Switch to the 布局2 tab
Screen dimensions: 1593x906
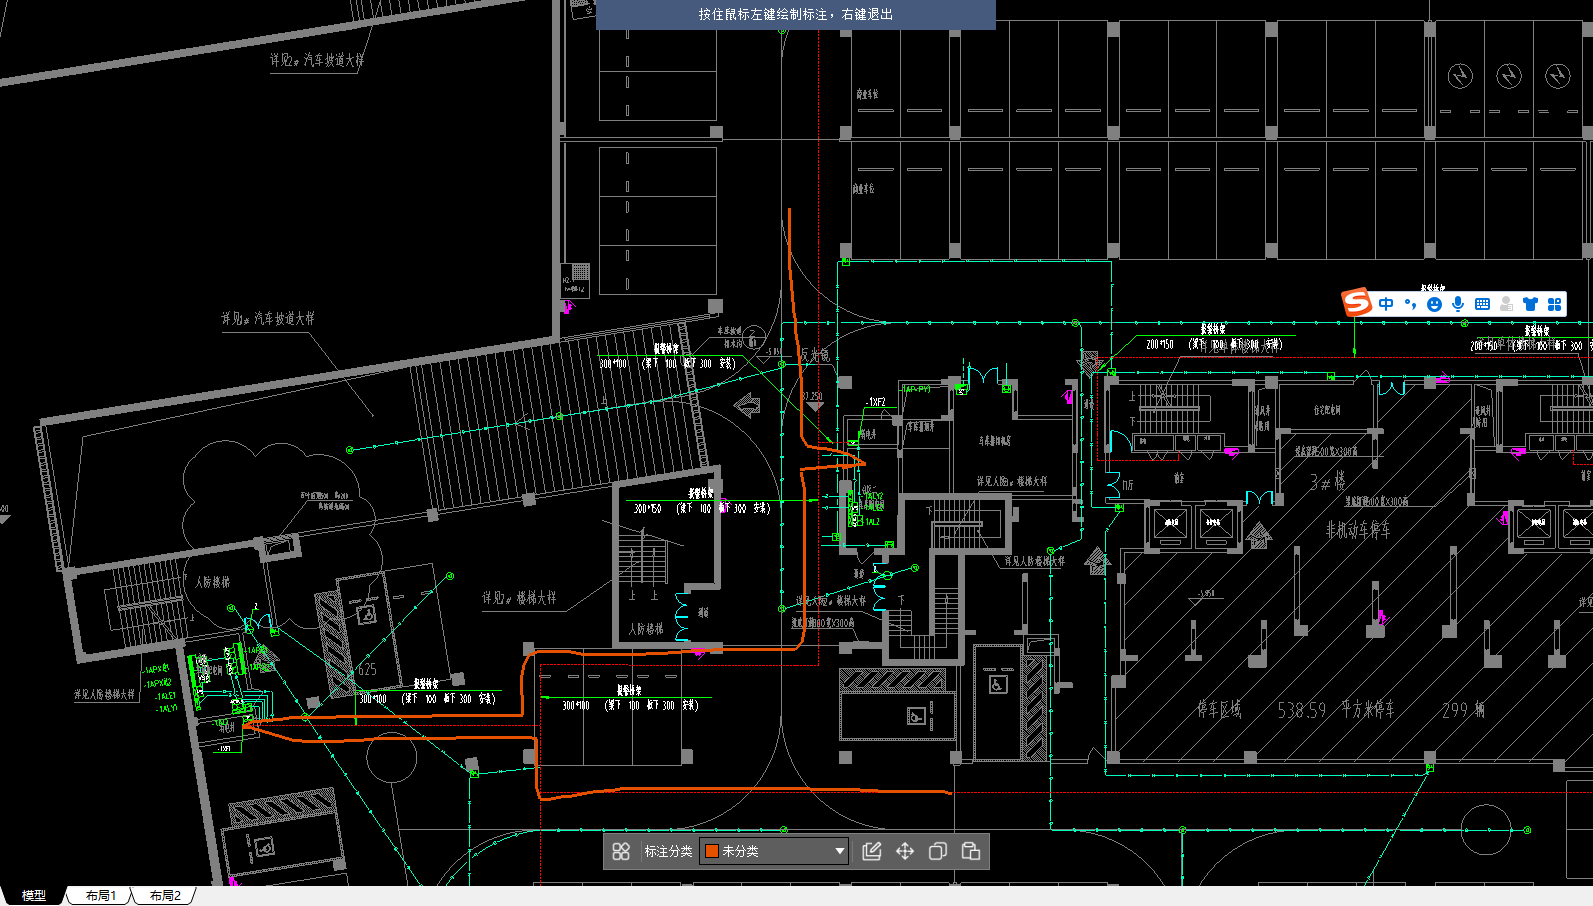click(165, 896)
